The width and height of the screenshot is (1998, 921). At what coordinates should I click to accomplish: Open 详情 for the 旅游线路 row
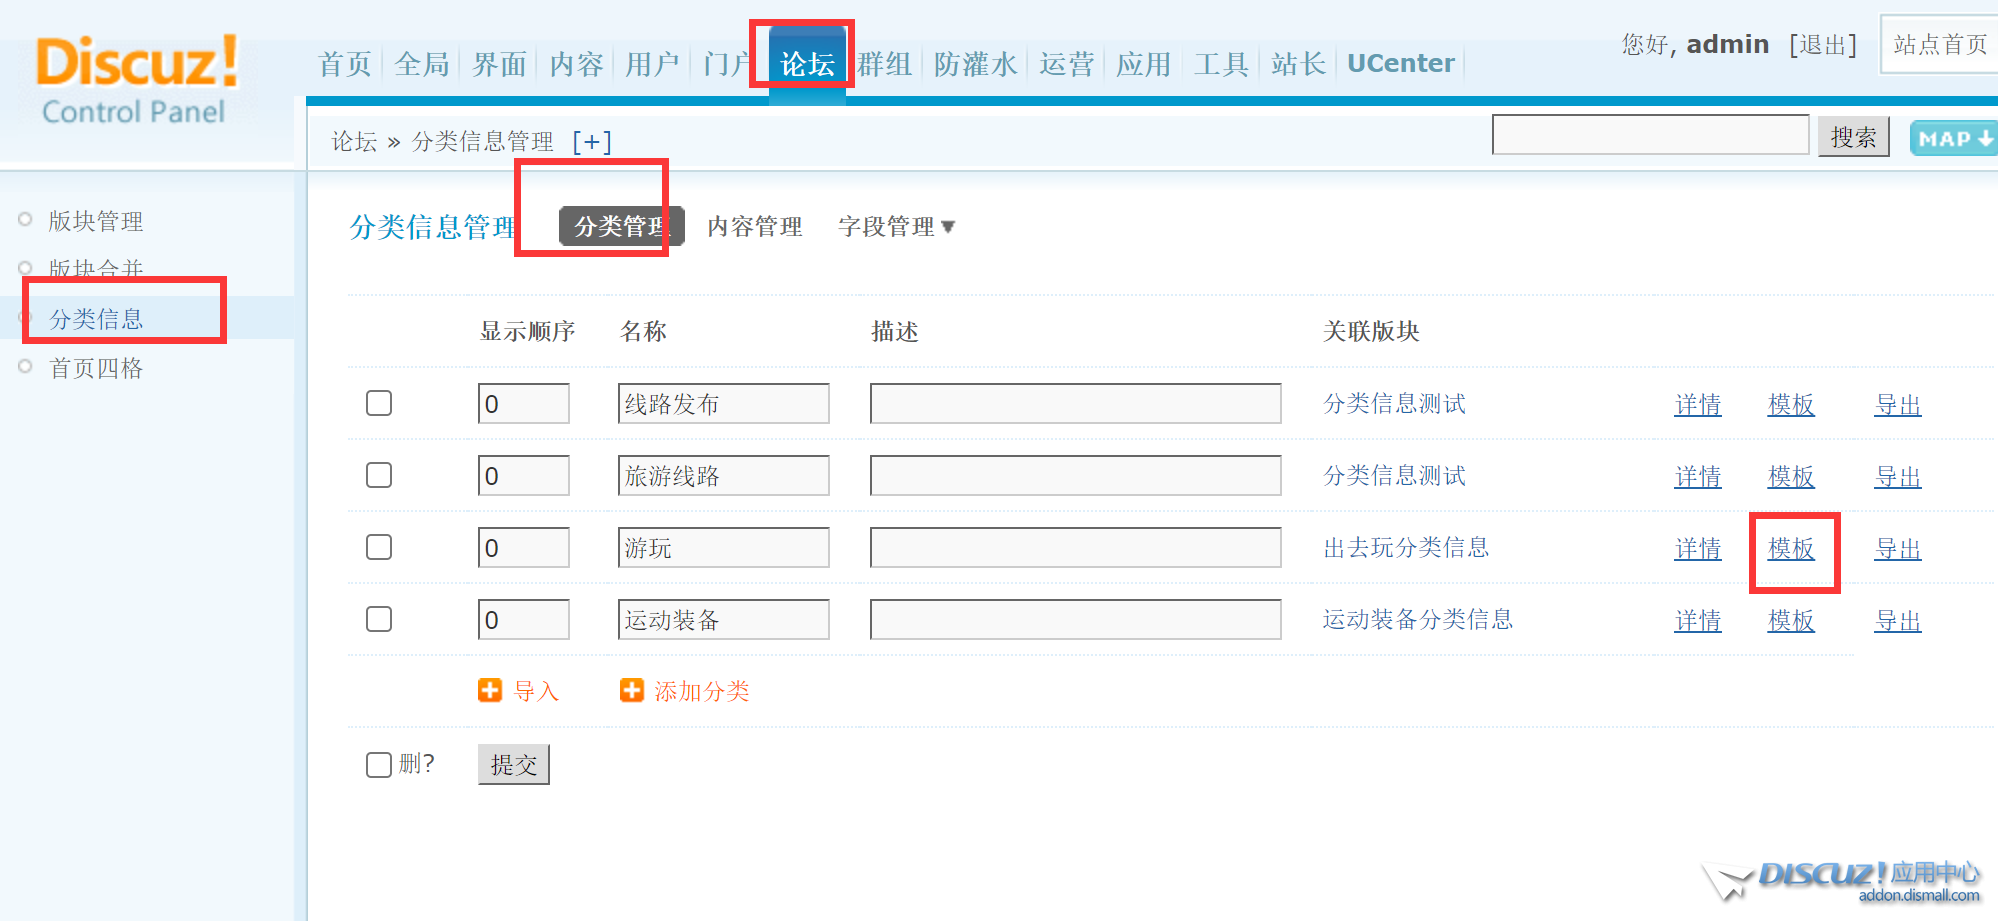click(x=1698, y=477)
